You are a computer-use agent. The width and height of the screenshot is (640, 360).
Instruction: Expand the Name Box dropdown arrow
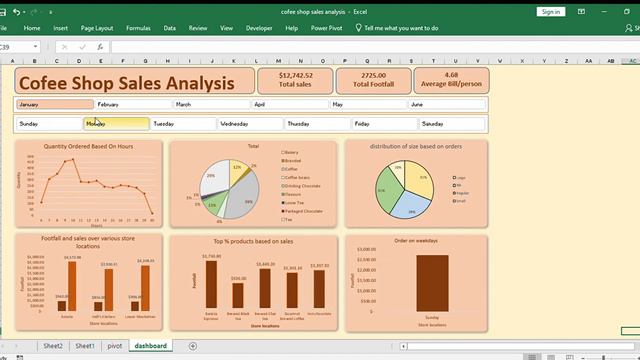(x=36, y=47)
